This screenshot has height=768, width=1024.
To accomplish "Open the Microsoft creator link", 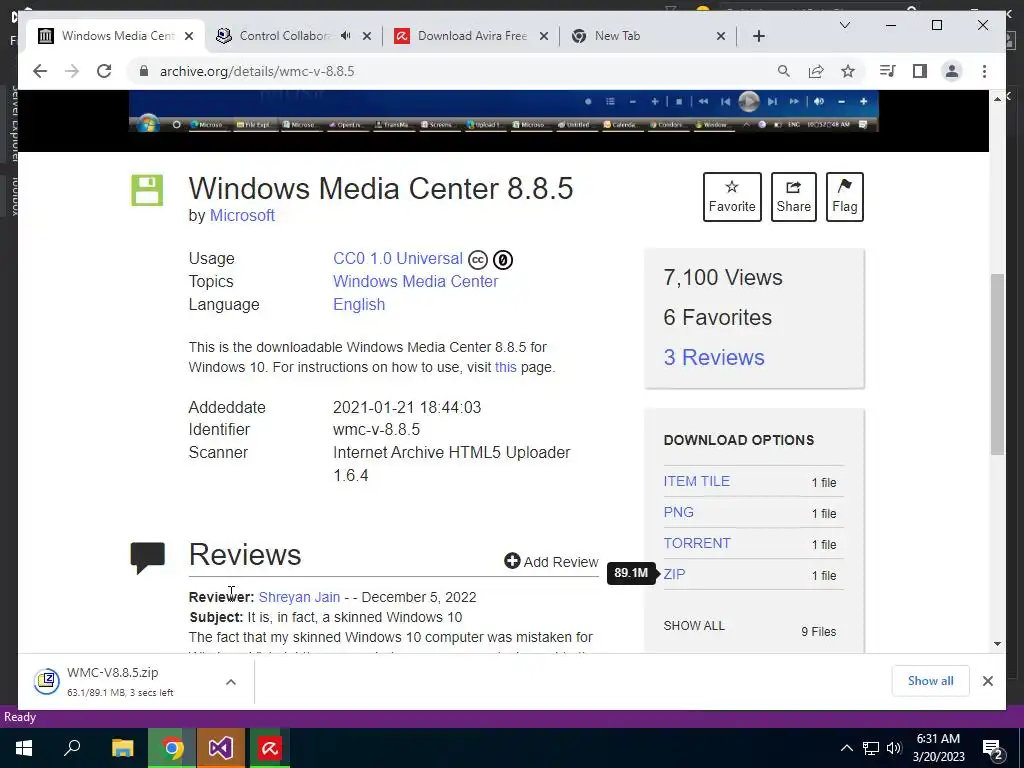I will 242,216.
